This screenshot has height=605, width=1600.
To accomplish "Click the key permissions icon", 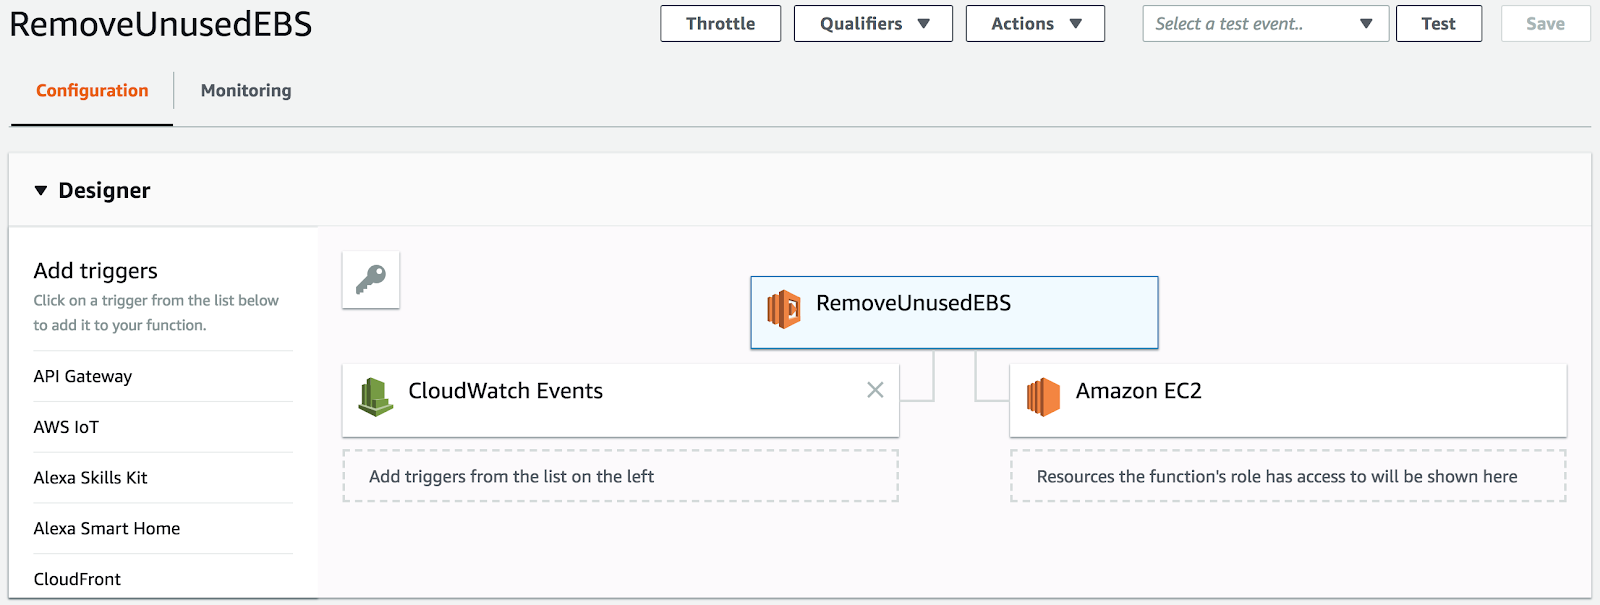I will click(371, 280).
